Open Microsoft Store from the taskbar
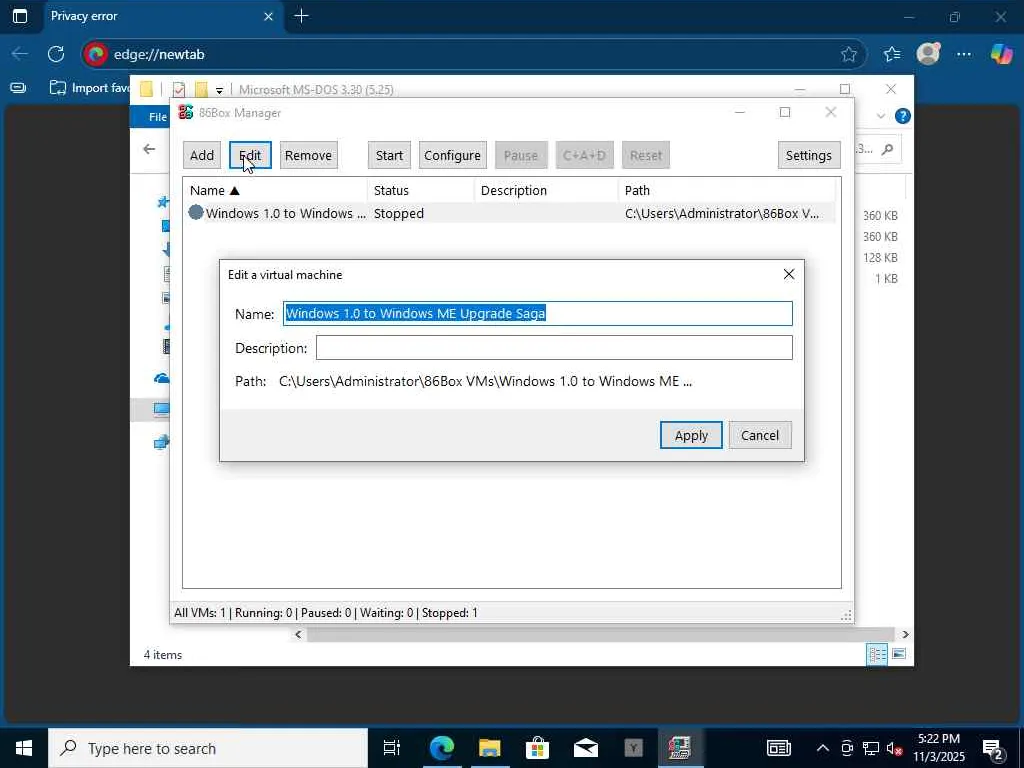 tap(537, 748)
